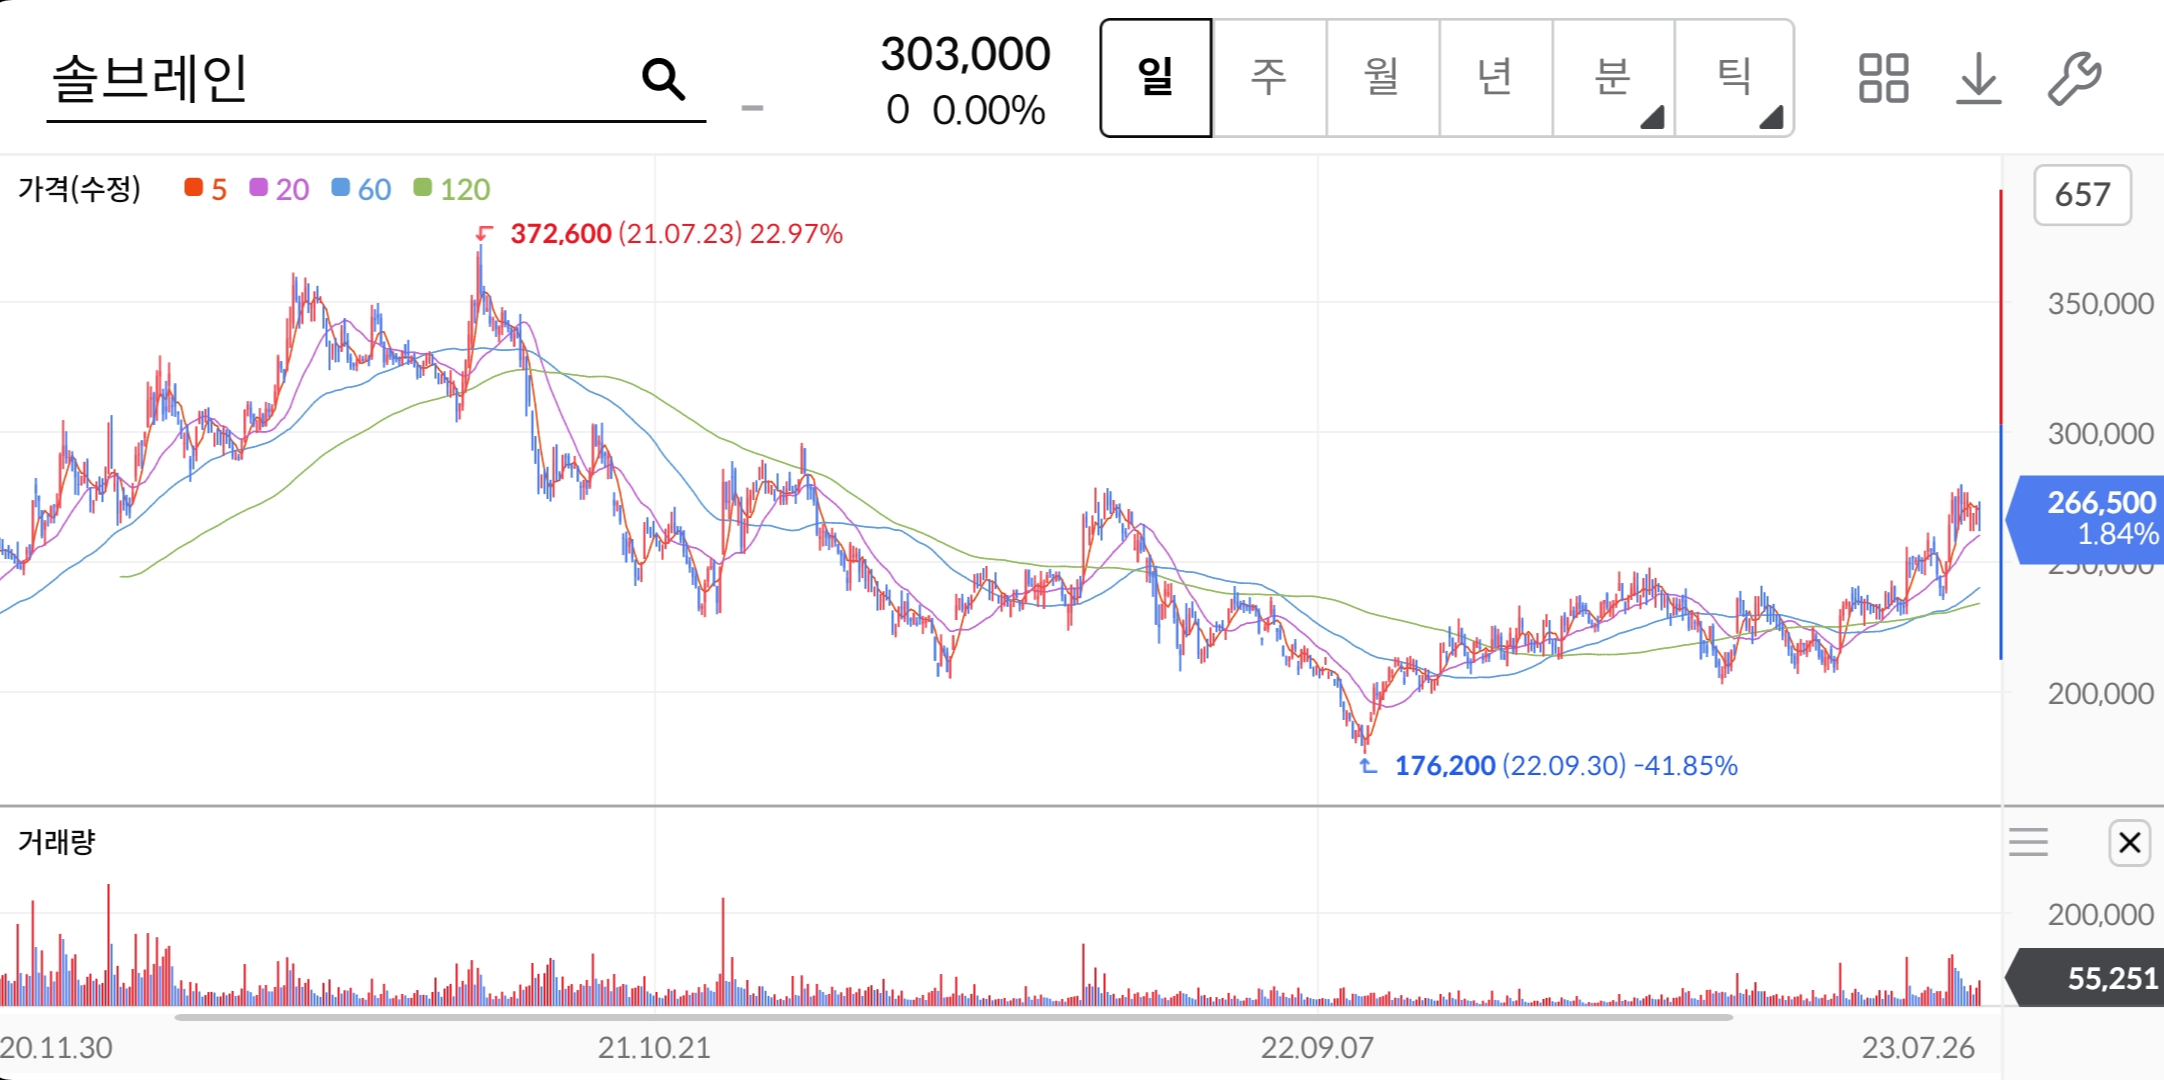Click the green 120-day average swatch
This screenshot has width=2164, height=1080.
click(423, 188)
